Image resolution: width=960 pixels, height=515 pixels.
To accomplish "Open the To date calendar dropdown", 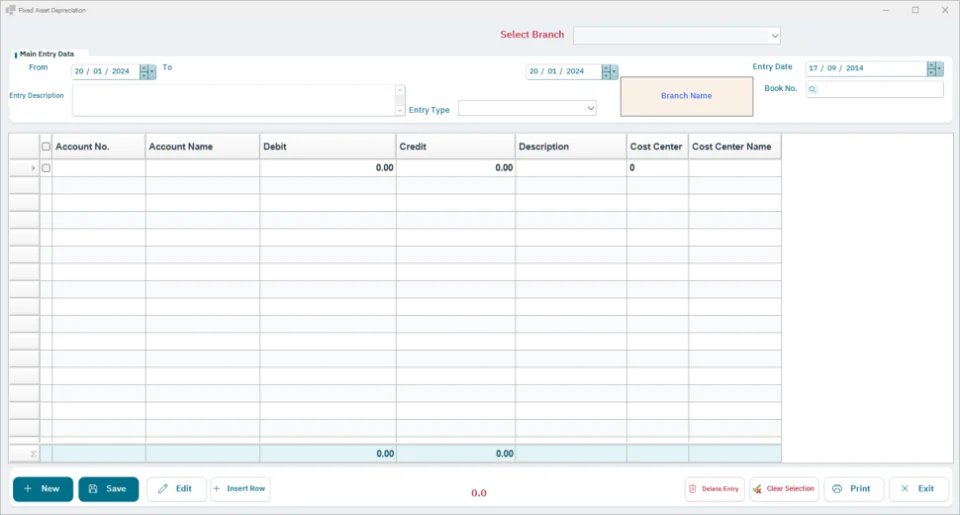I will pyautogui.click(x=613, y=72).
